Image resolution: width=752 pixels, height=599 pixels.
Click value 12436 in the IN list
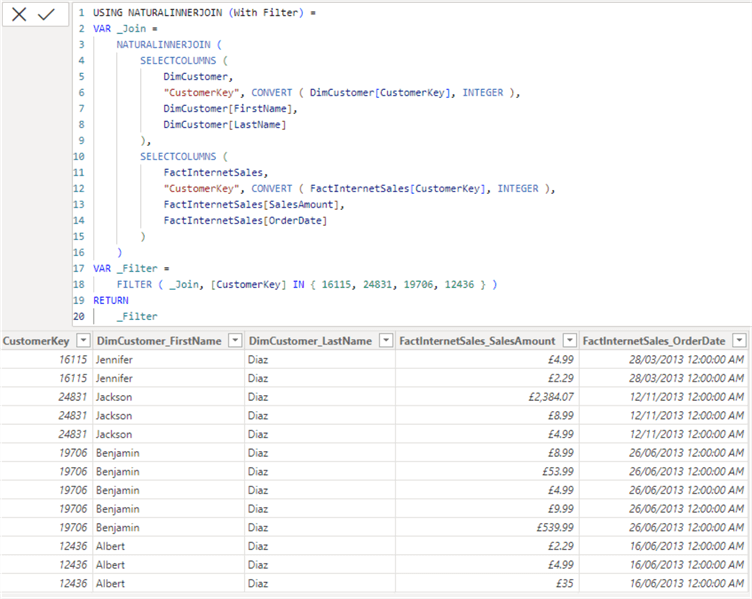click(x=459, y=284)
